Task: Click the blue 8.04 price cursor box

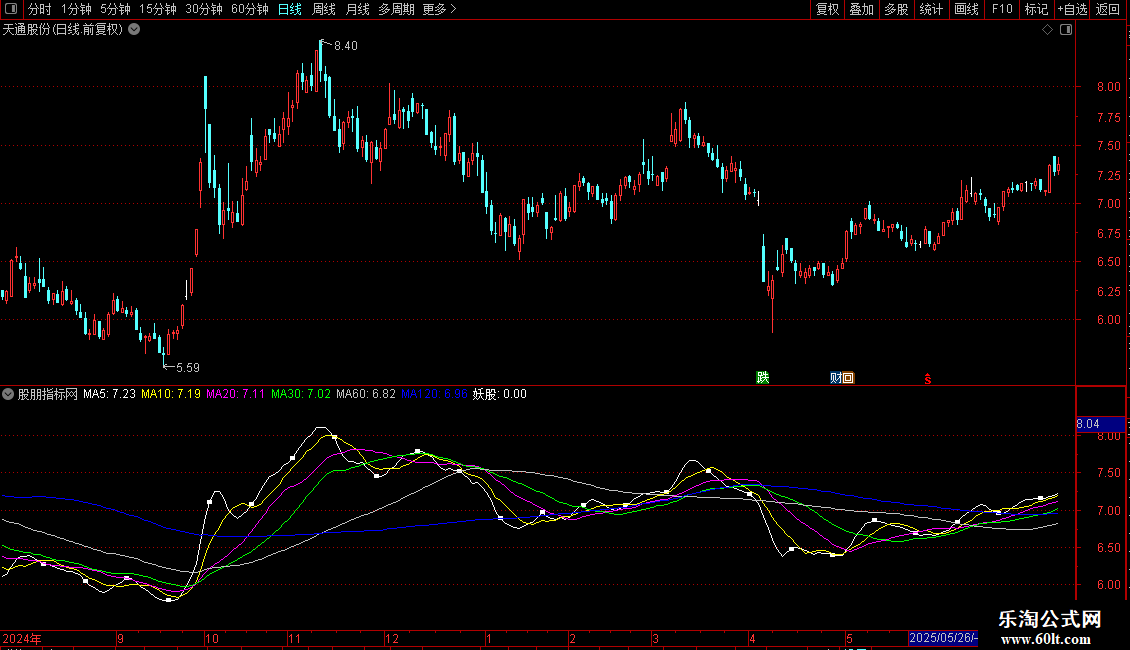Action: (1100, 424)
